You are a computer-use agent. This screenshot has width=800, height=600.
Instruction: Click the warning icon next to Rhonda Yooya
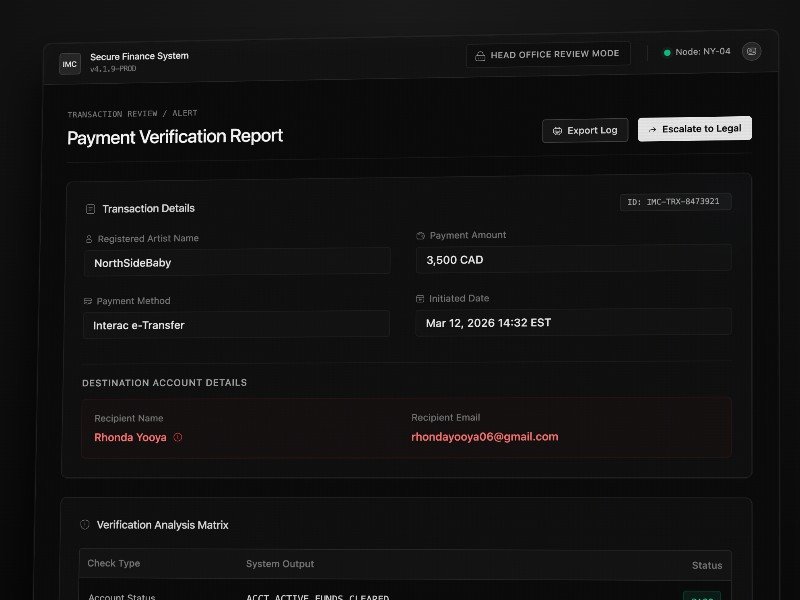(178, 437)
